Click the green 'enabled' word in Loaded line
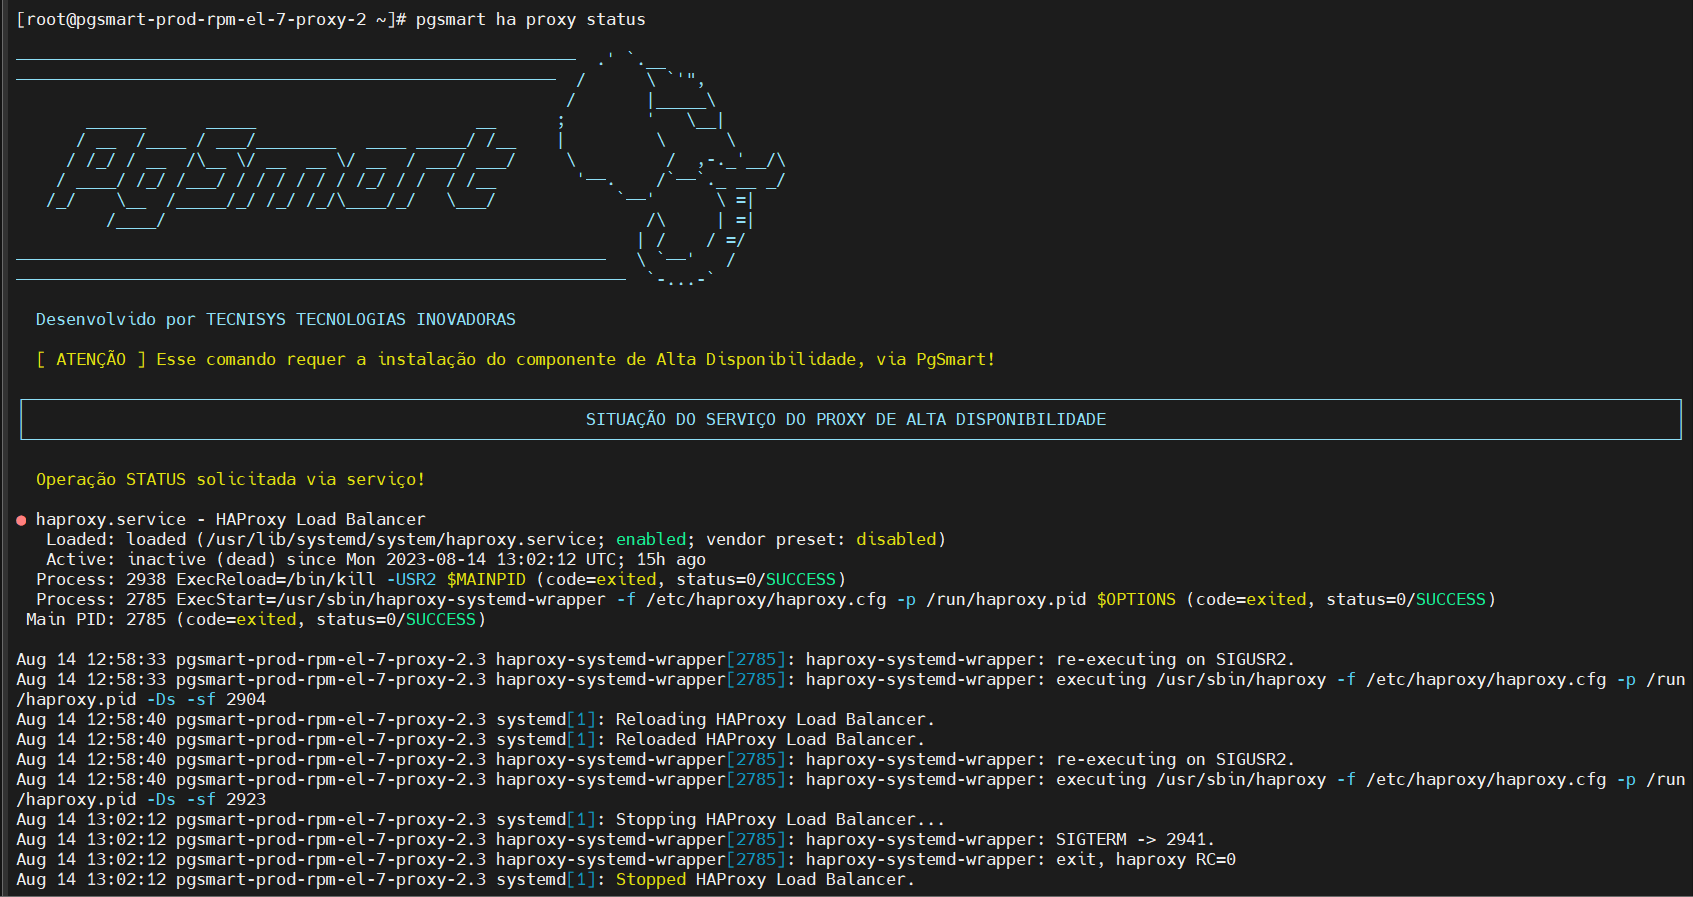This screenshot has height=897, width=1693. point(651,539)
